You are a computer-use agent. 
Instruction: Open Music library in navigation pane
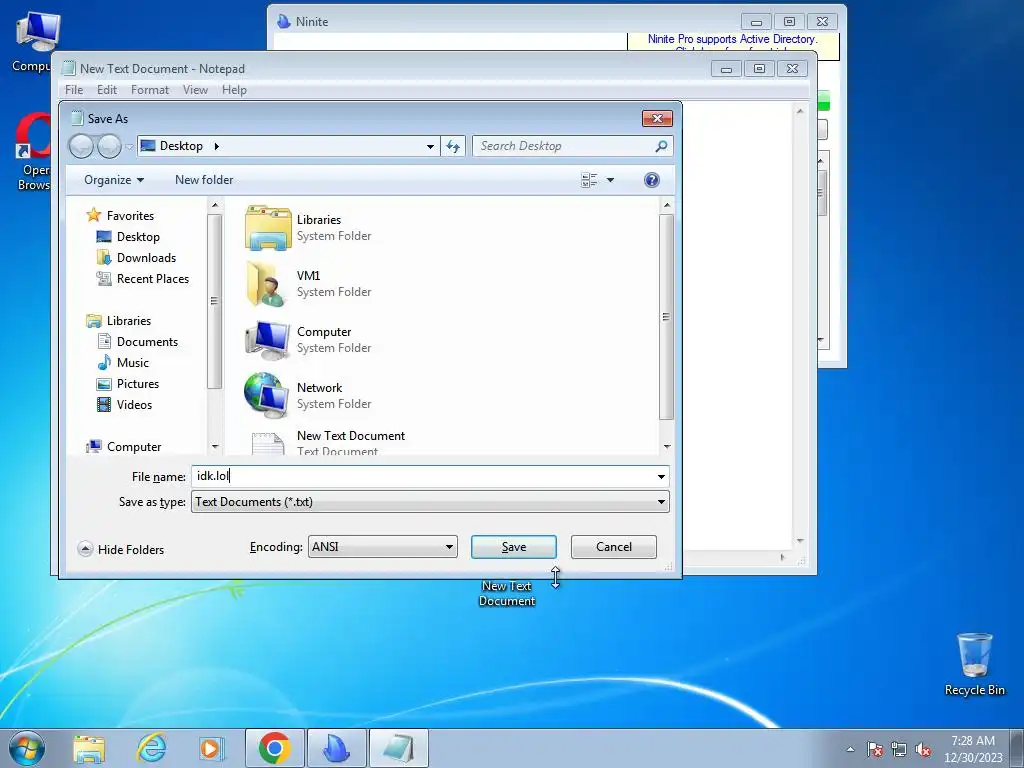pos(133,362)
